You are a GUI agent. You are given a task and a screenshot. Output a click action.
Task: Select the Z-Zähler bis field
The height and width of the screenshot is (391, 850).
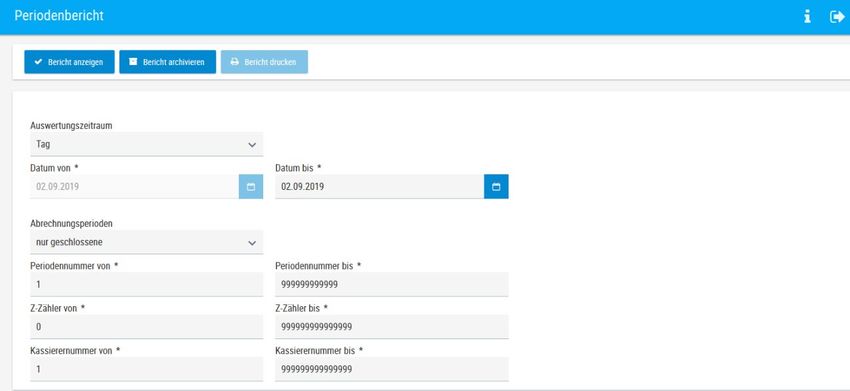click(x=391, y=326)
